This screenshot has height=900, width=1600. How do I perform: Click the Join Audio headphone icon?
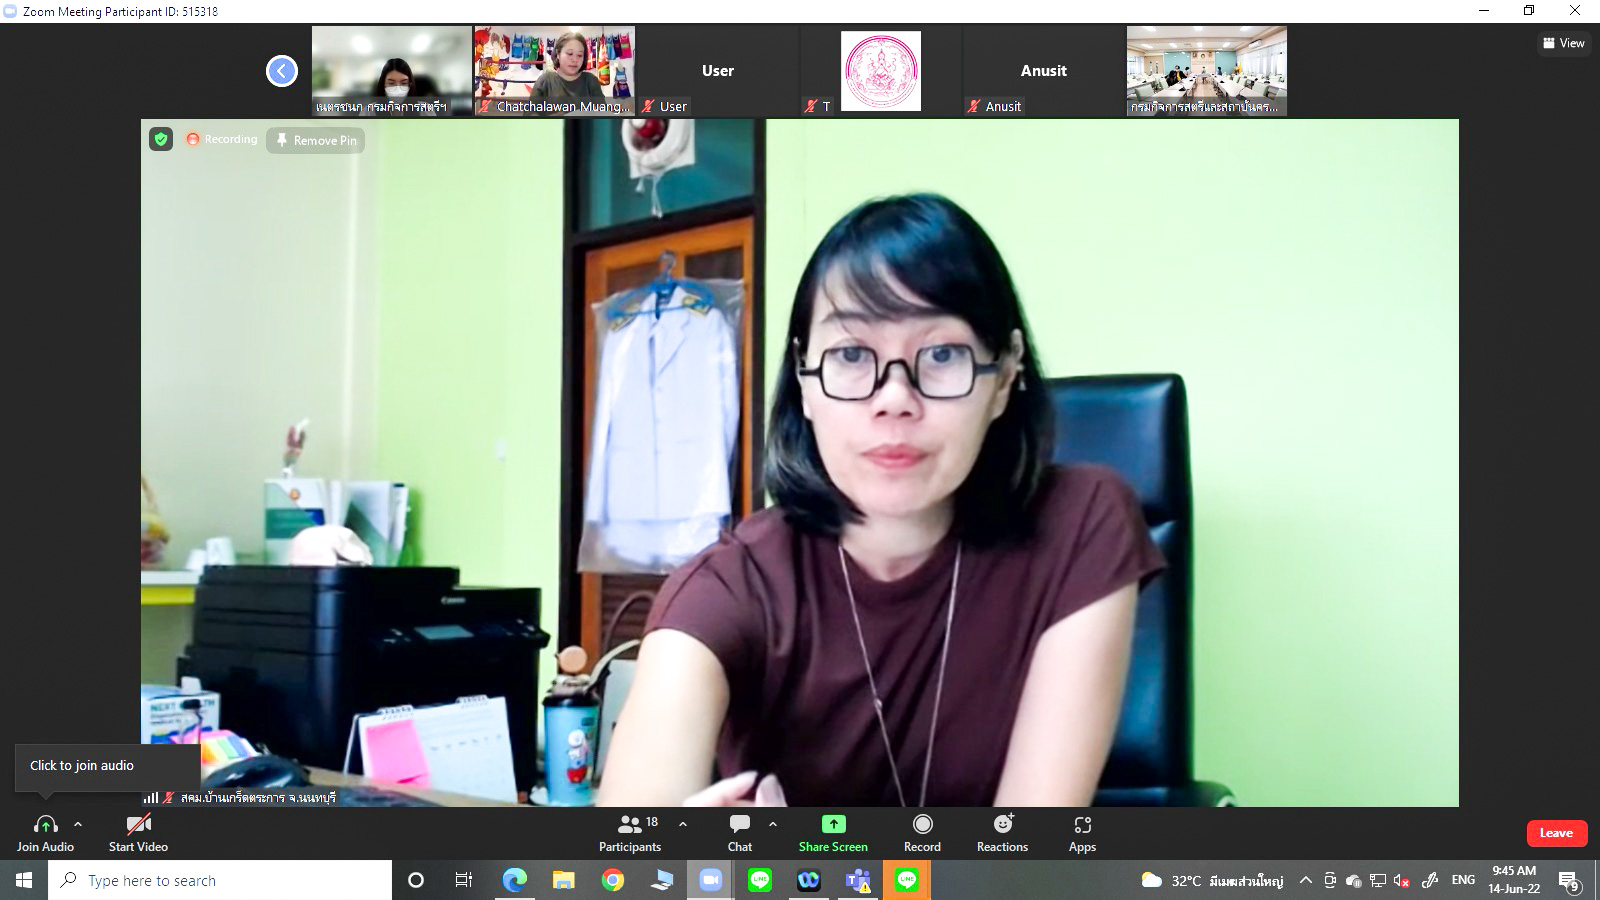click(x=45, y=825)
